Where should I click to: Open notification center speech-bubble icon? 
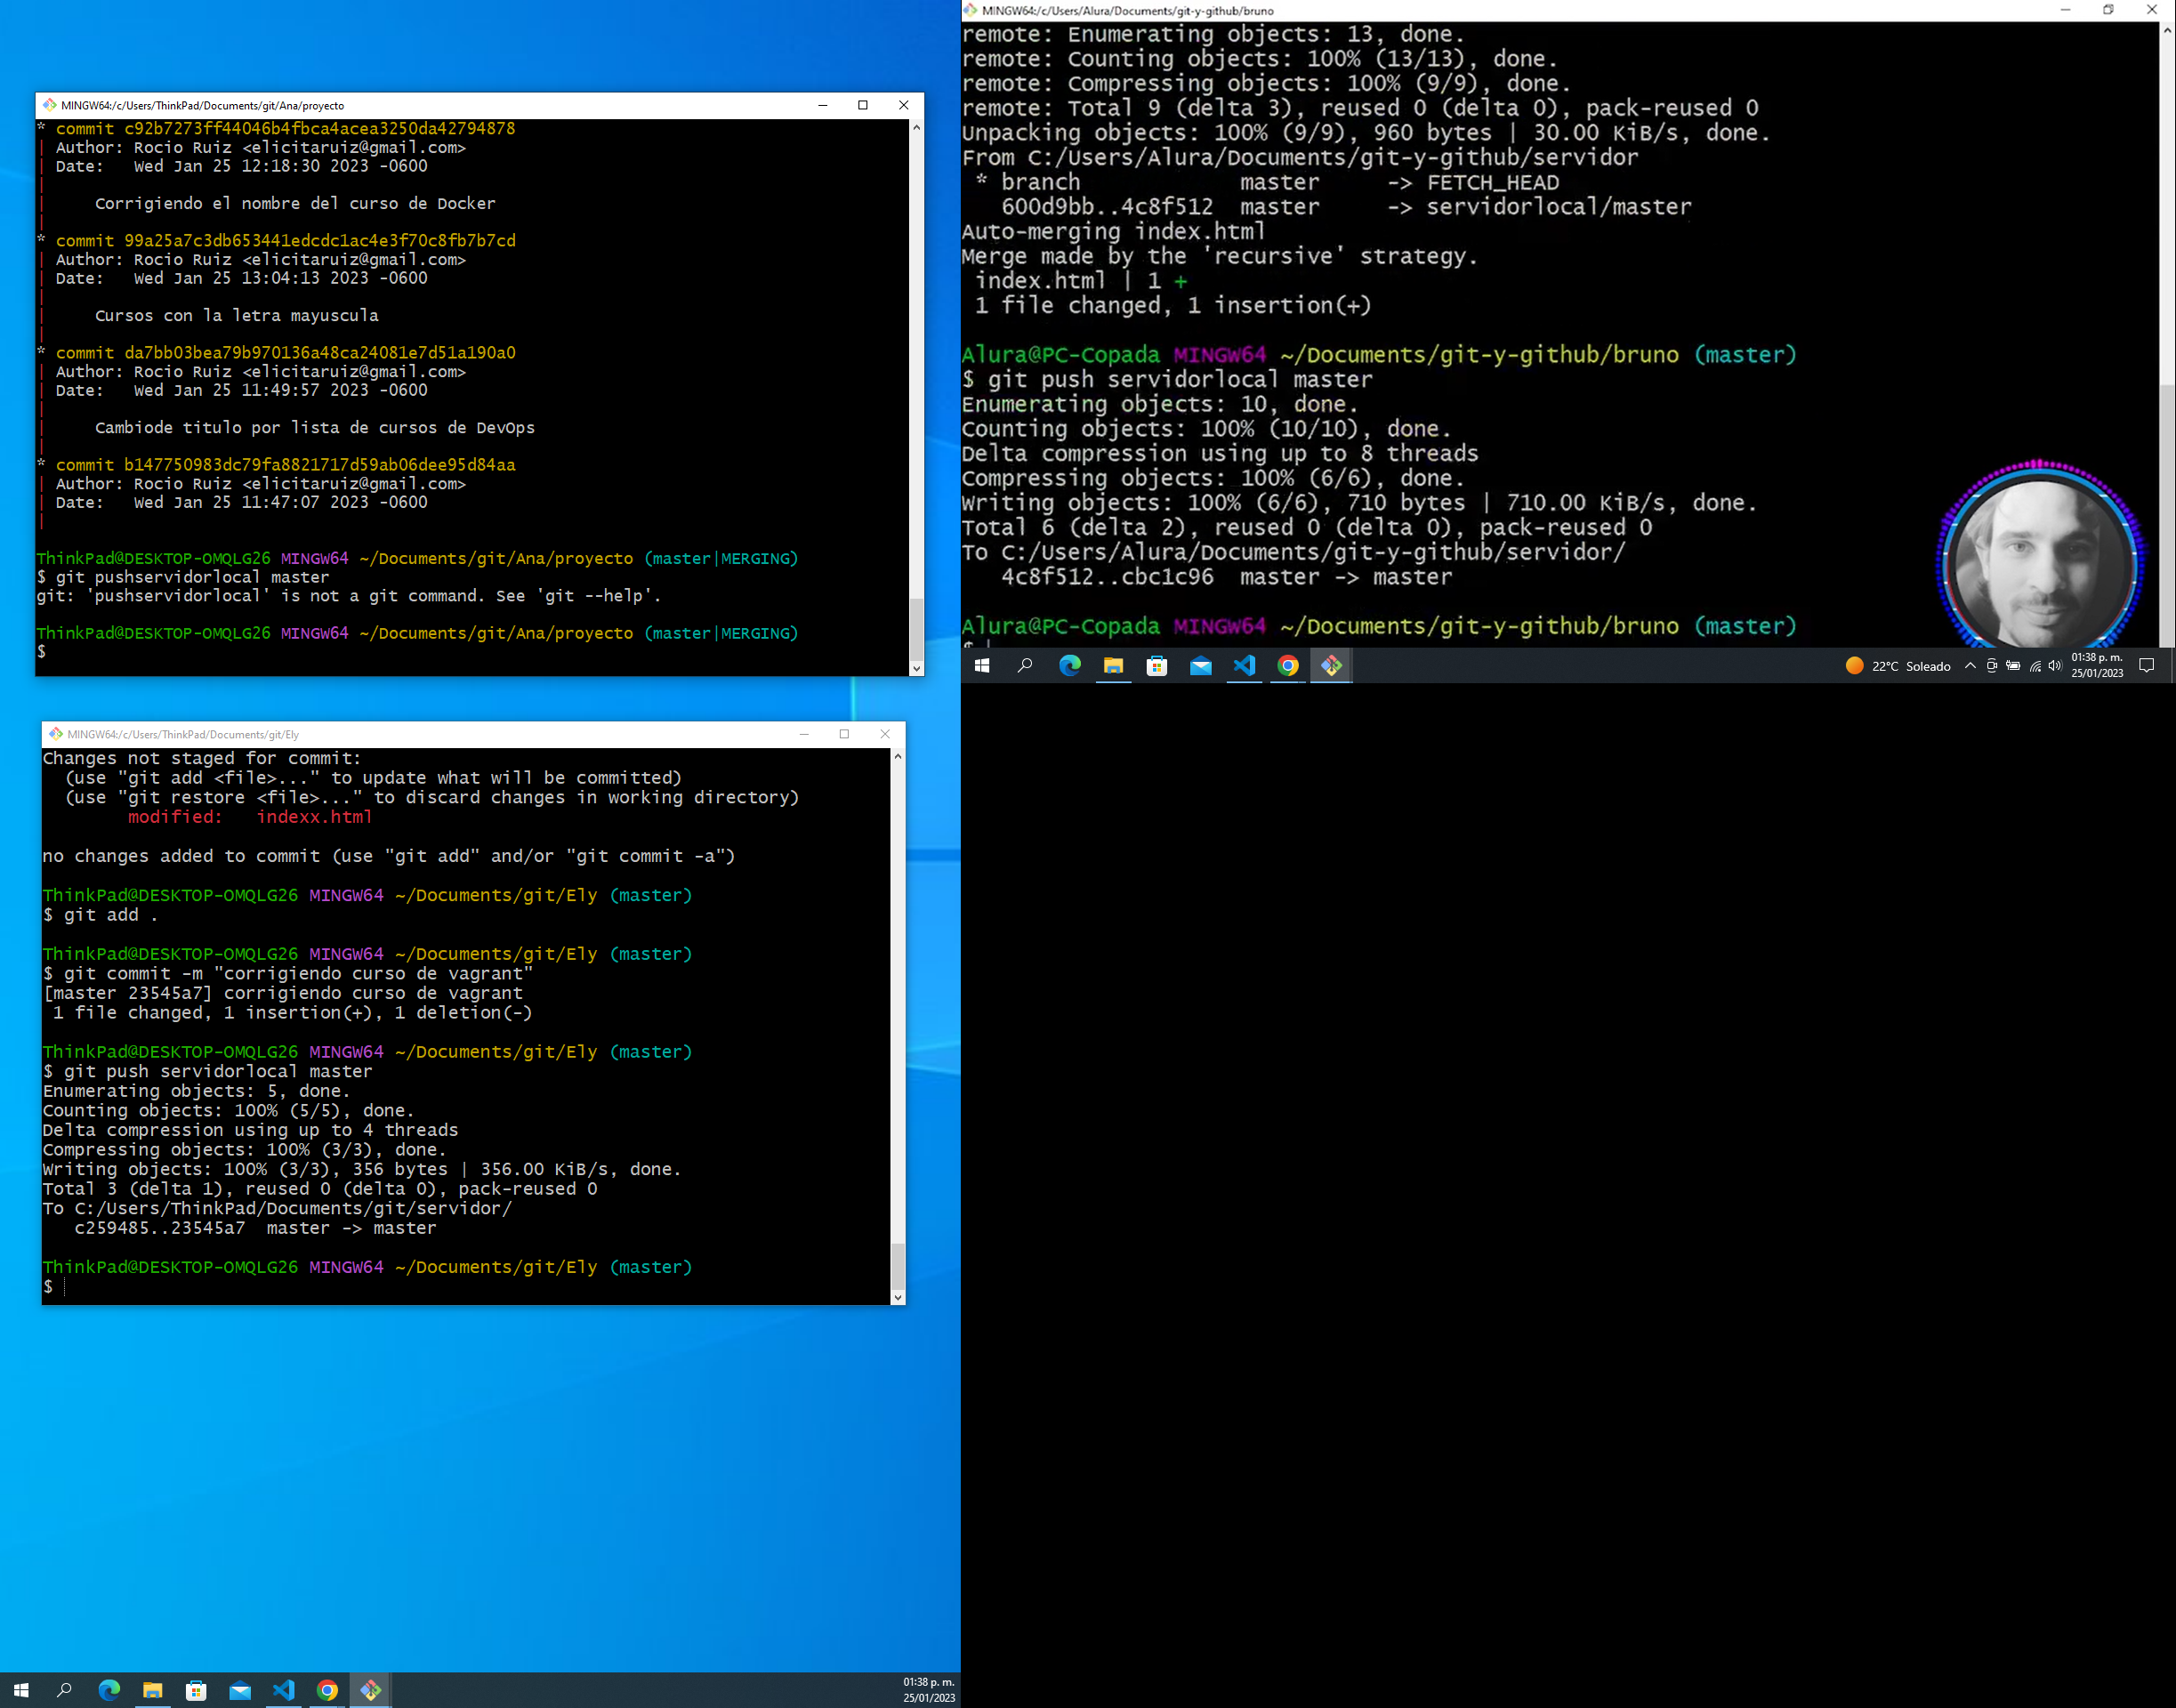tap(2146, 666)
